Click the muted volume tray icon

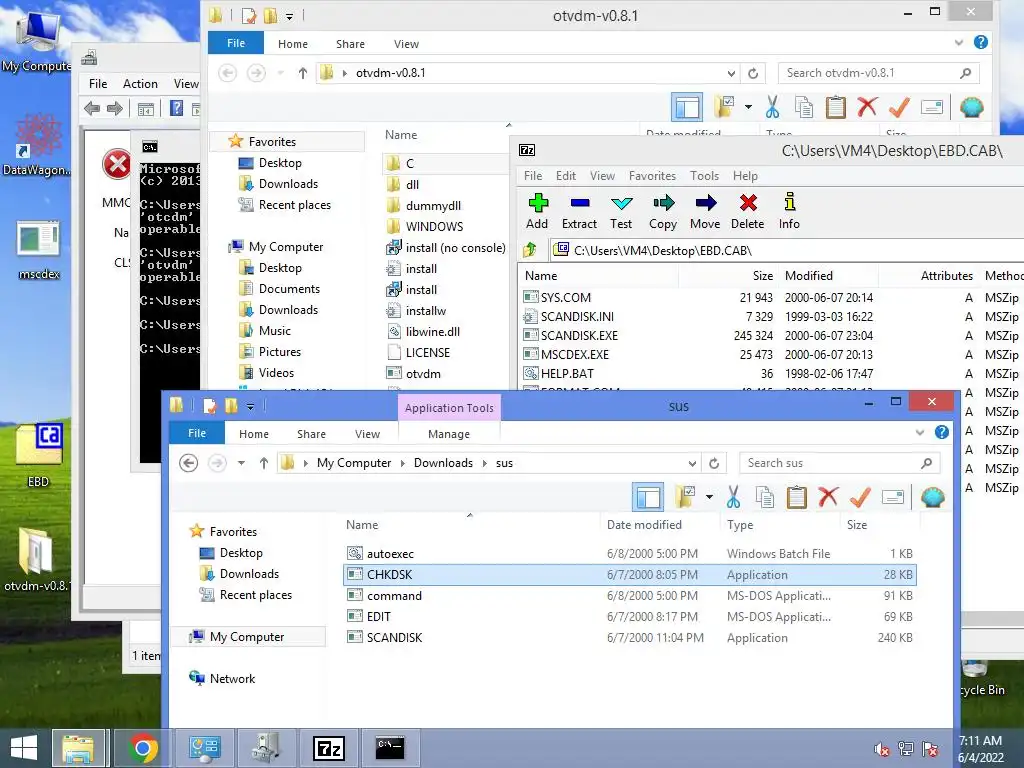click(x=882, y=749)
